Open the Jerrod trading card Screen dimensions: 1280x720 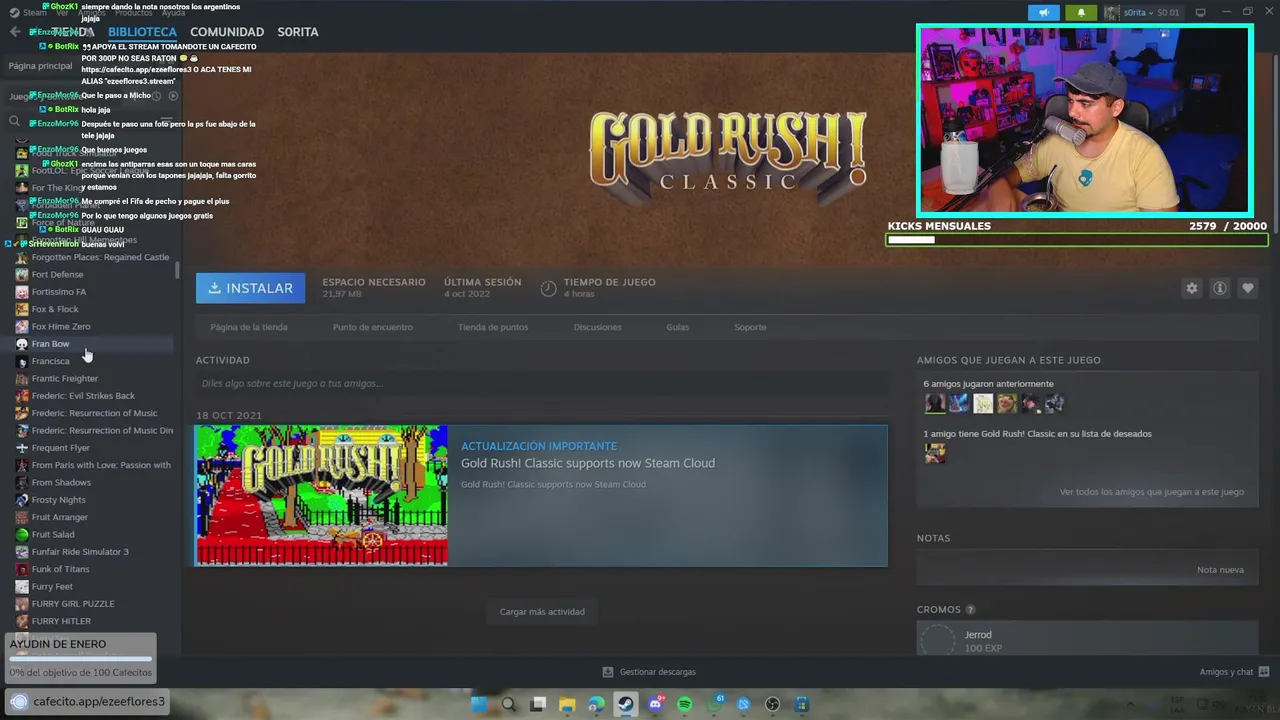1087,638
